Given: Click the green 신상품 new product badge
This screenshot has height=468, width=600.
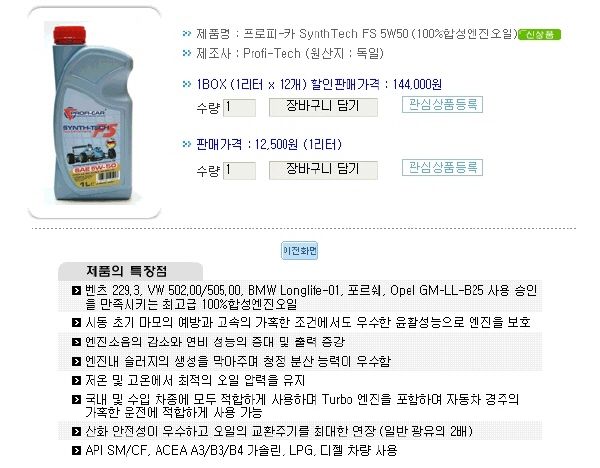Looking at the screenshot, I should click(539, 34).
